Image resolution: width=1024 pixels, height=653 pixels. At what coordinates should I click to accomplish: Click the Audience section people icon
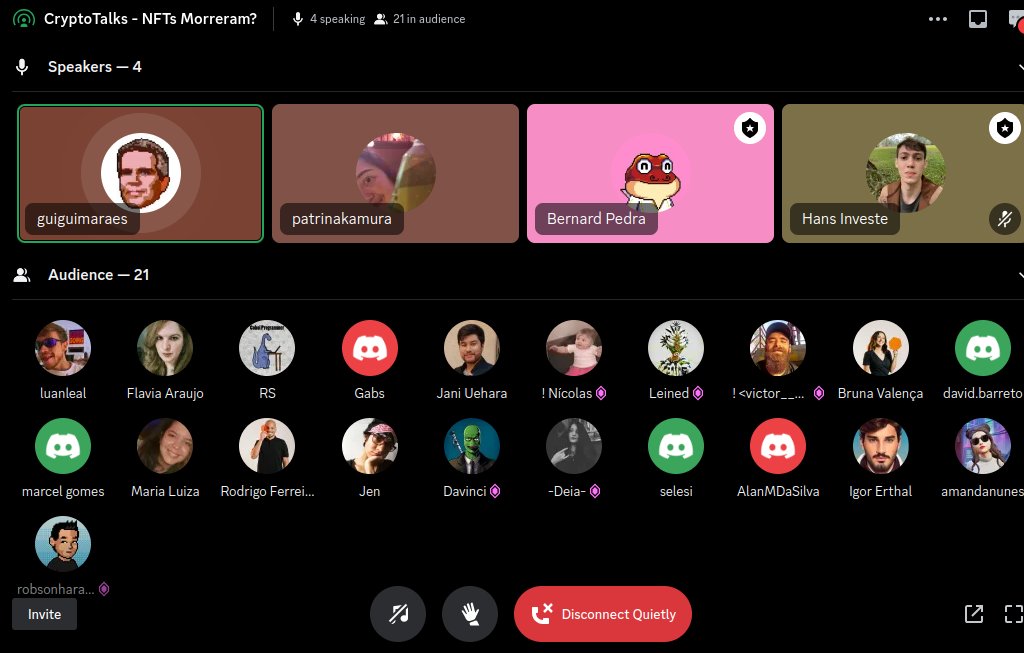point(22,275)
